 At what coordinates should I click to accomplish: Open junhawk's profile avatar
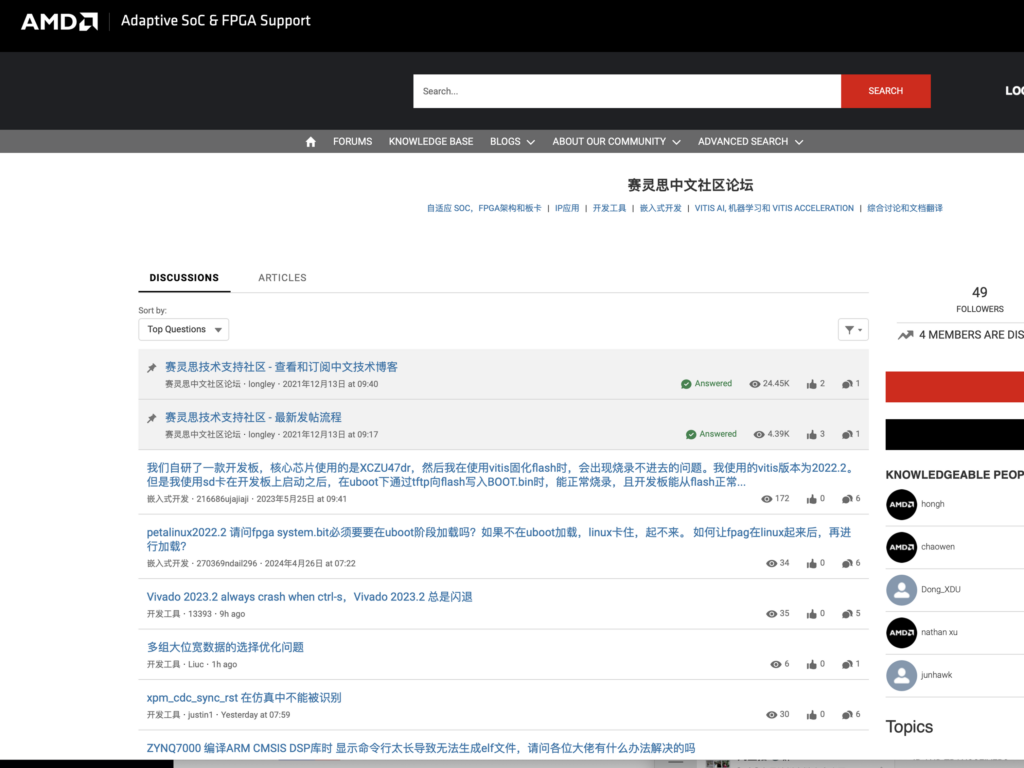(901, 675)
